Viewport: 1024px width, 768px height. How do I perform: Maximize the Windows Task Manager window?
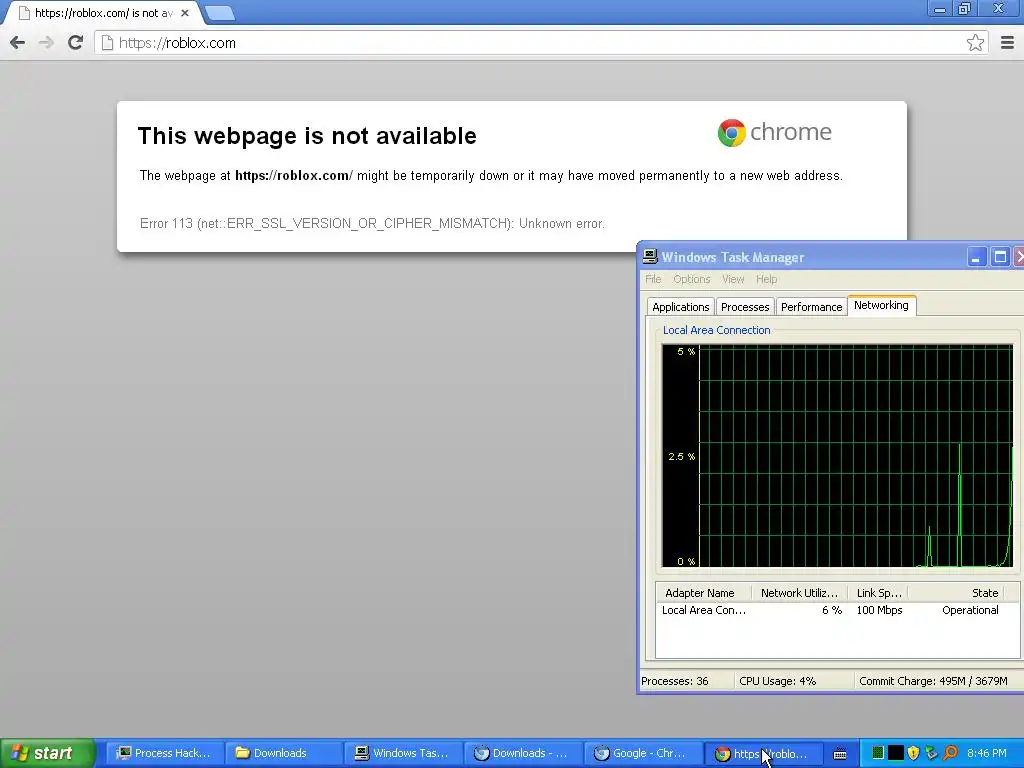click(999, 257)
